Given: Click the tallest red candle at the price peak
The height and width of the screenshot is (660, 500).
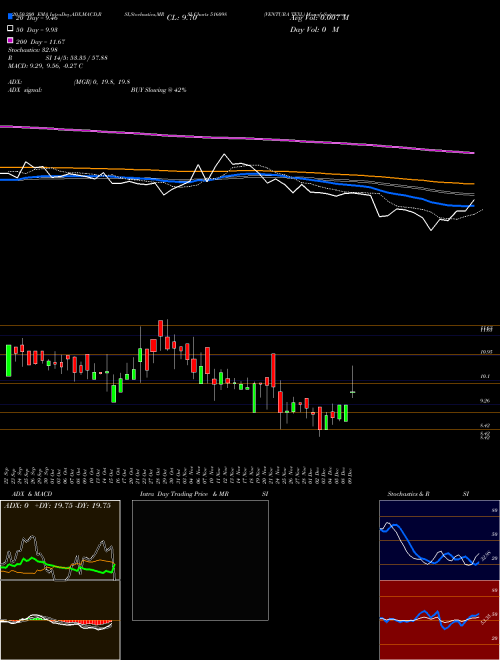Looking at the screenshot, I should [x=160, y=328].
